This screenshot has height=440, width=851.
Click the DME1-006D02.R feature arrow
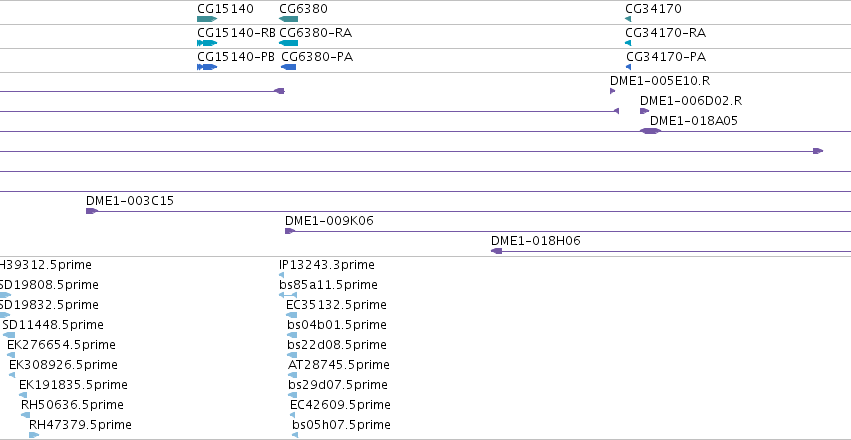[644, 111]
